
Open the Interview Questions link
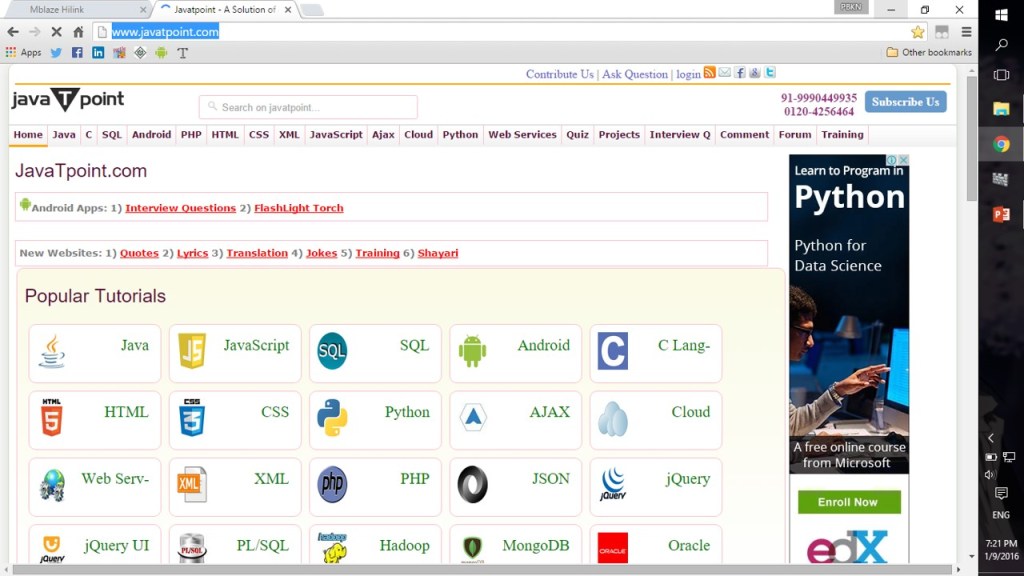(x=180, y=208)
